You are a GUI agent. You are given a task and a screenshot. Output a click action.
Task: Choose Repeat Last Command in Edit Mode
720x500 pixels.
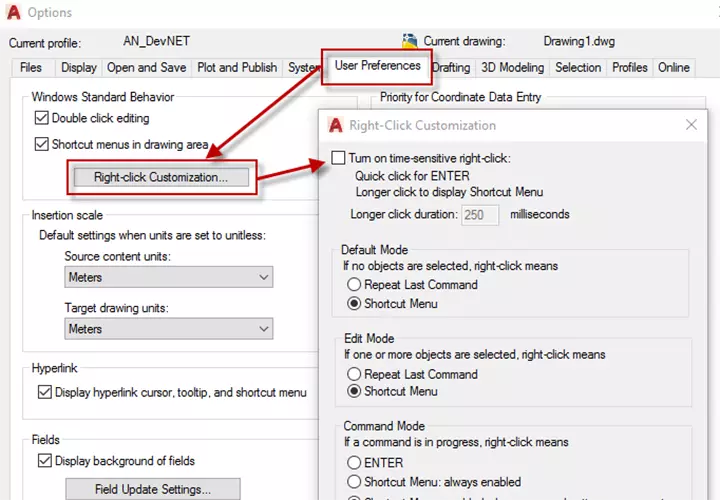(354, 374)
